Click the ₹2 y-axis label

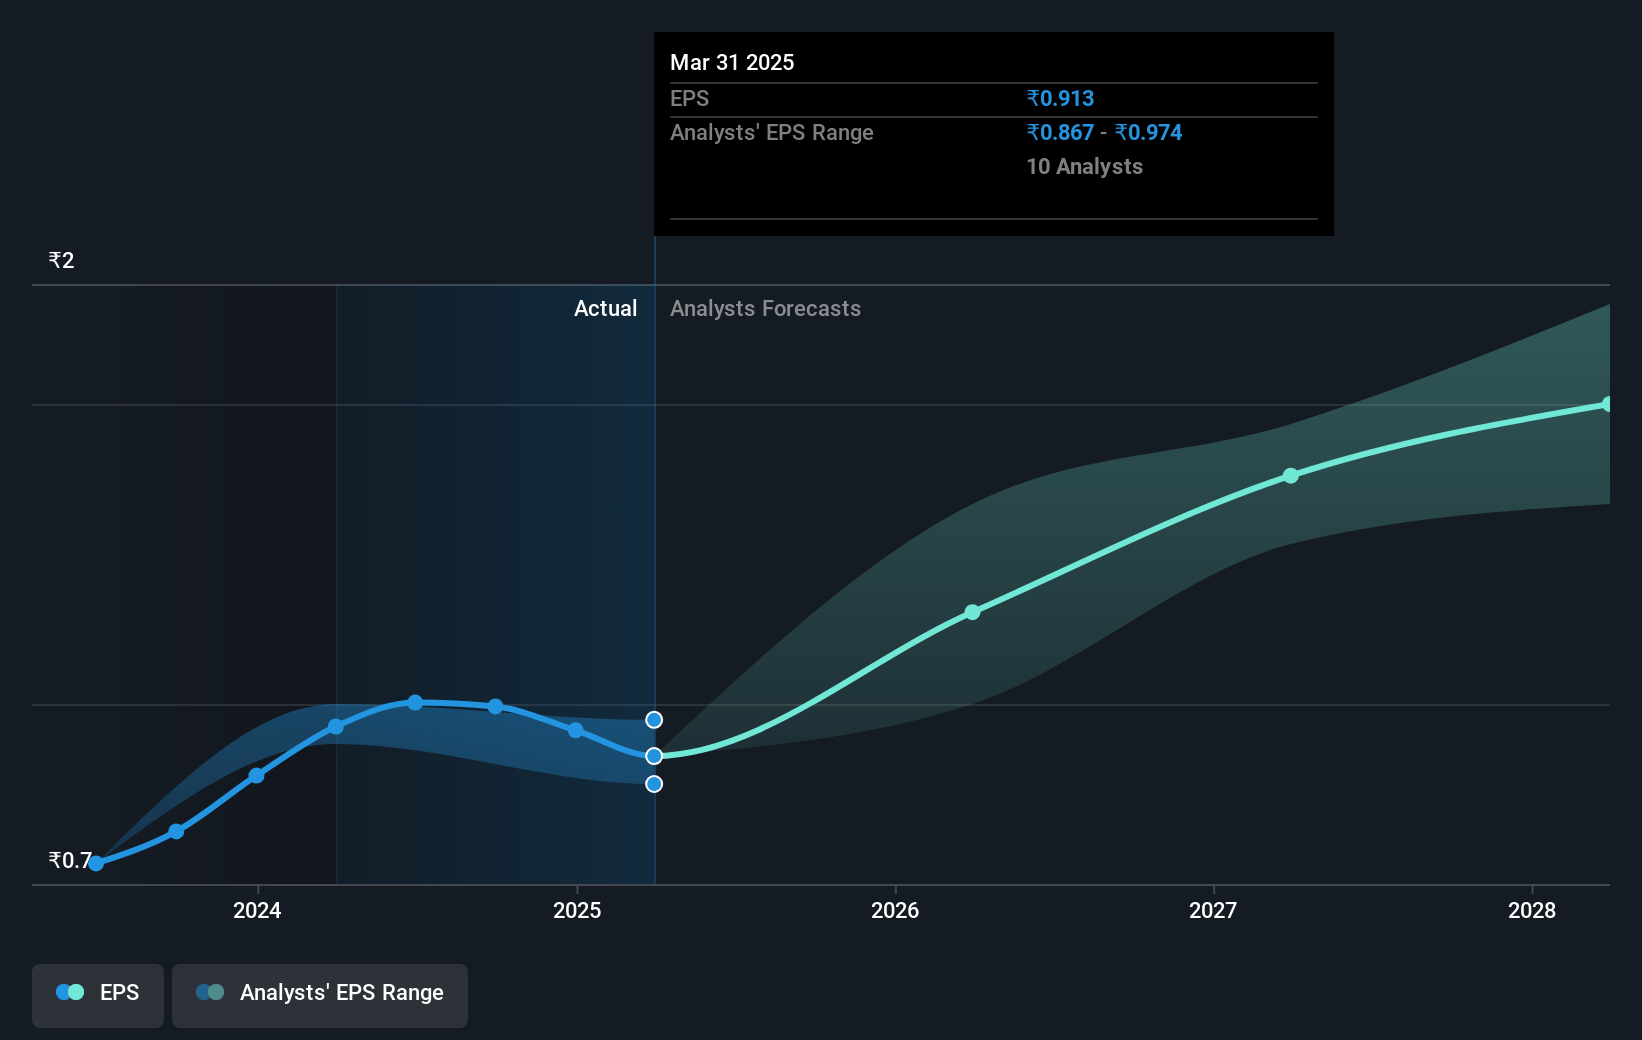[61, 260]
